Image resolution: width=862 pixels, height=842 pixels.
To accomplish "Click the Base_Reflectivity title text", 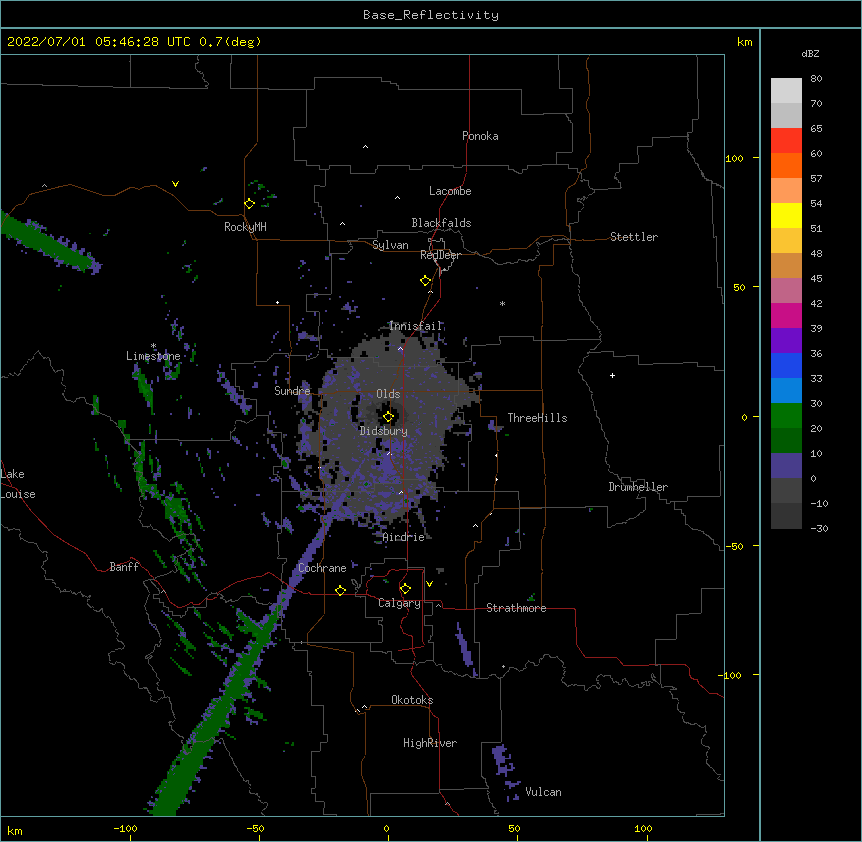I will 431,15.
